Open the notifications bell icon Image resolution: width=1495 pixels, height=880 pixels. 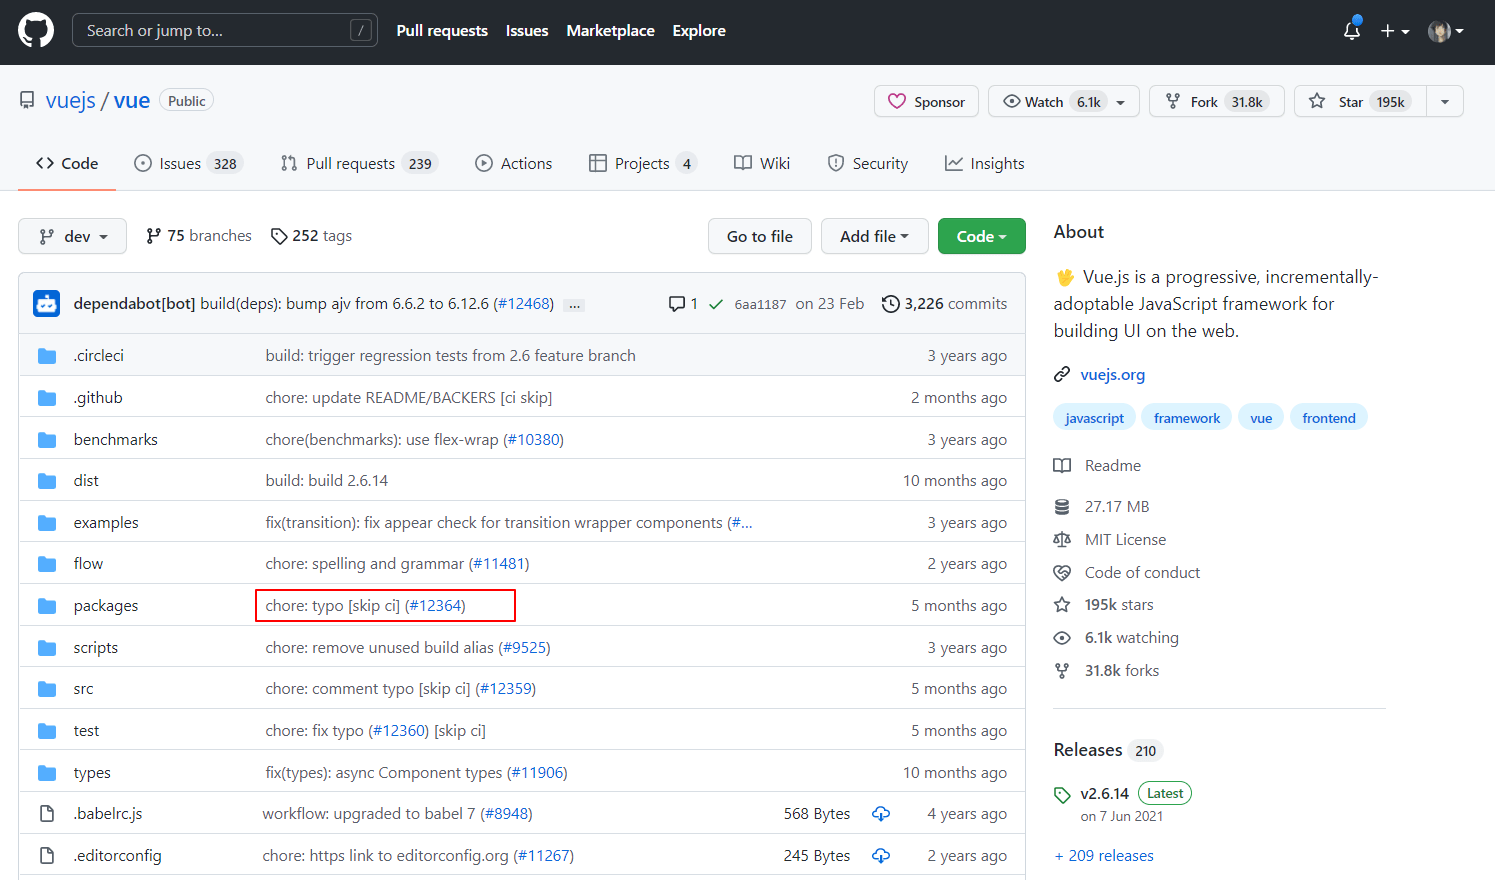click(x=1351, y=31)
